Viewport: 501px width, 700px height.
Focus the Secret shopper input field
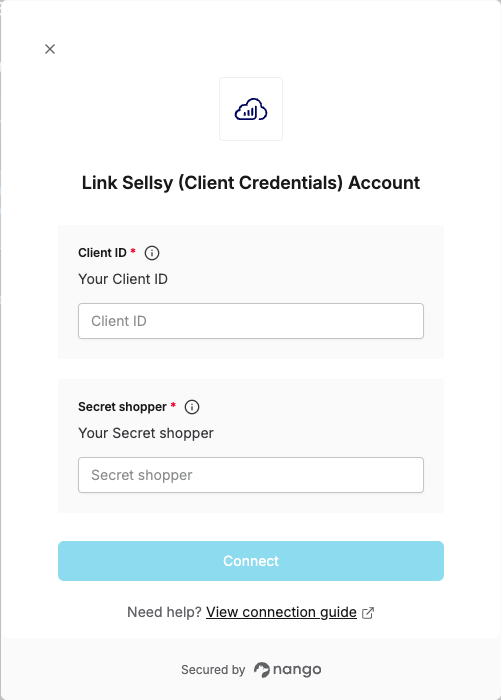click(x=251, y=475)
